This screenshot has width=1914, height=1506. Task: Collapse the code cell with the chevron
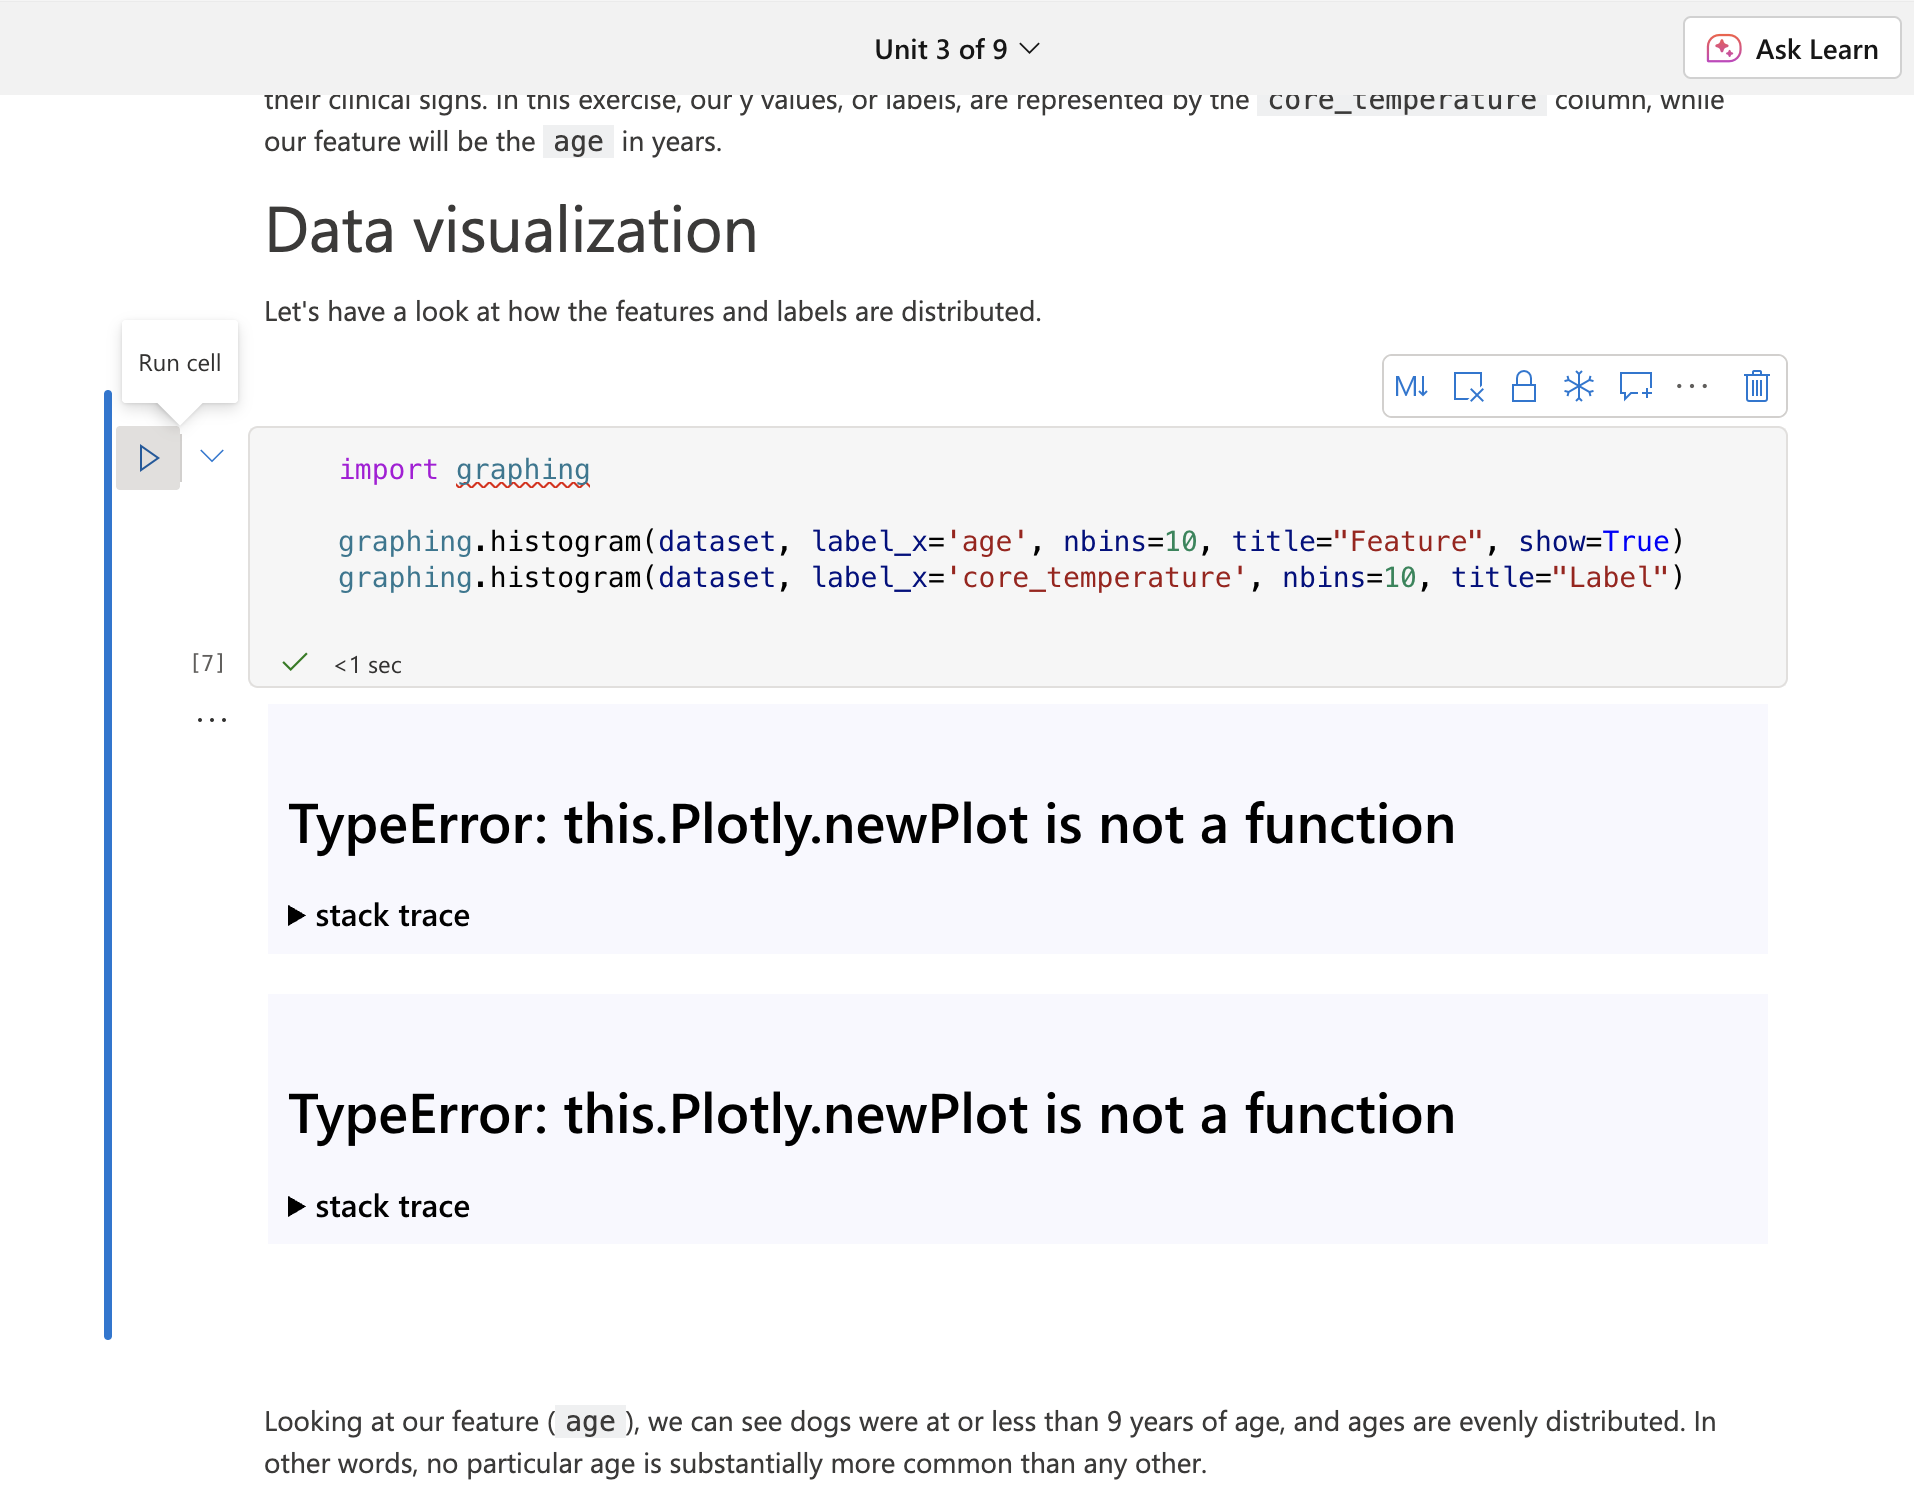tap(211, 456)
